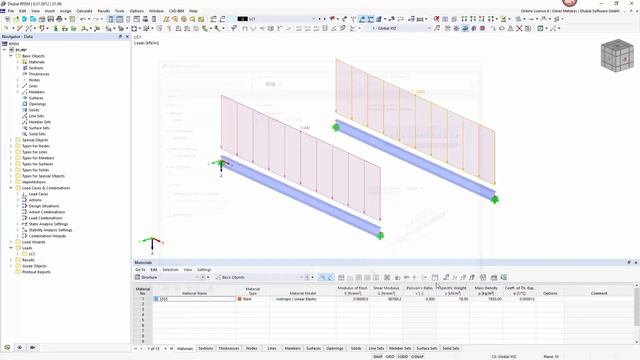Screen dimensions: 640x360
Task: Click the 'Isotropic | Linear Elastic' cell
Action: click(302, 299)
